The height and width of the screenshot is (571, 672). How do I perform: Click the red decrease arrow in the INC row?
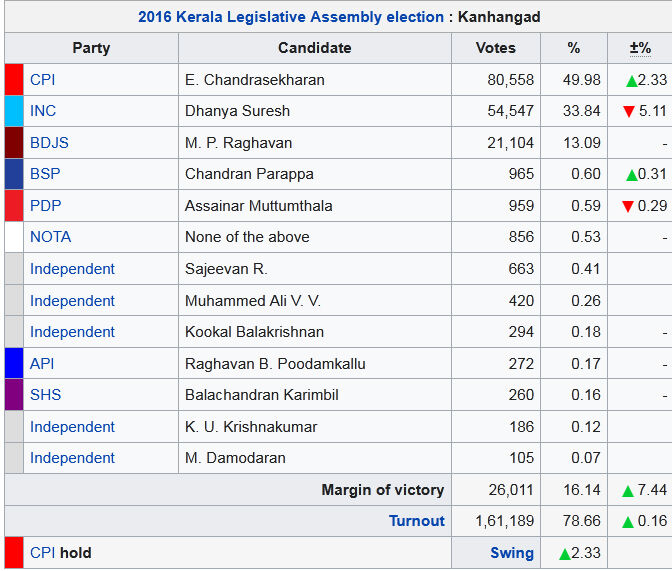click(629, 112)
